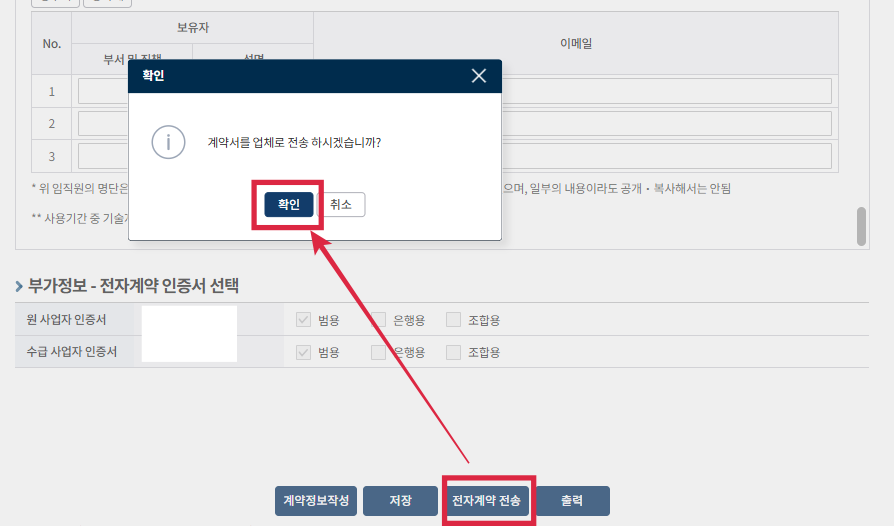The image size is (894, 526).
Task: Click 원 사업자 인증서 value field
Action: (189, 320)
